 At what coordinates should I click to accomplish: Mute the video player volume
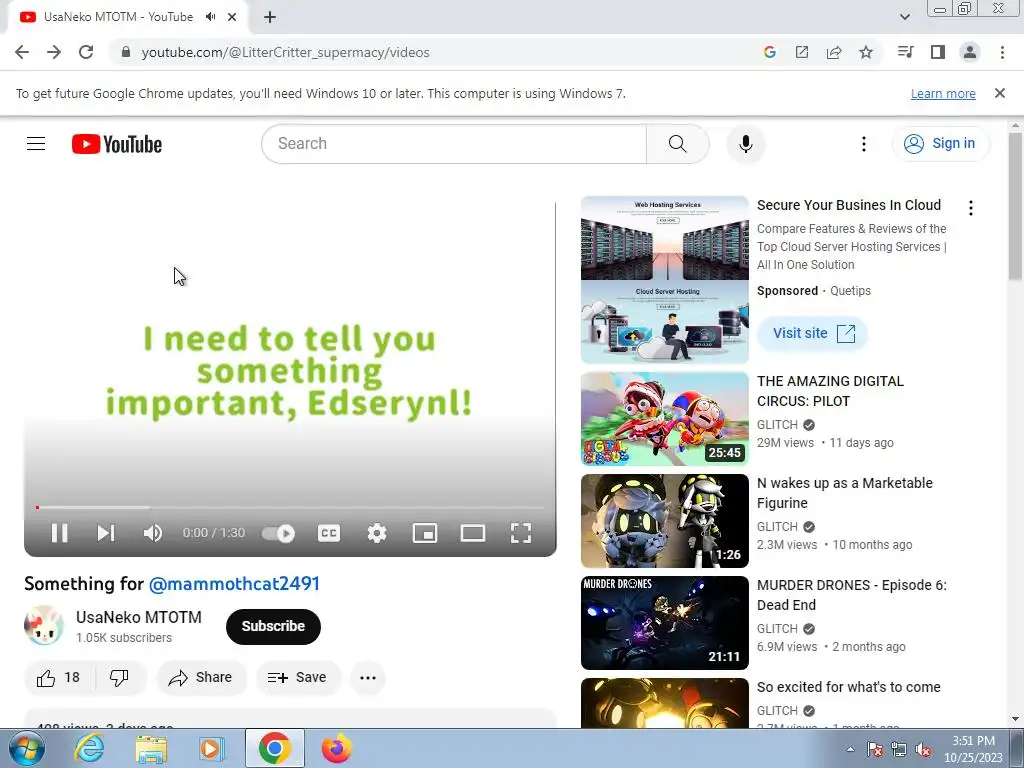point(152,533)
